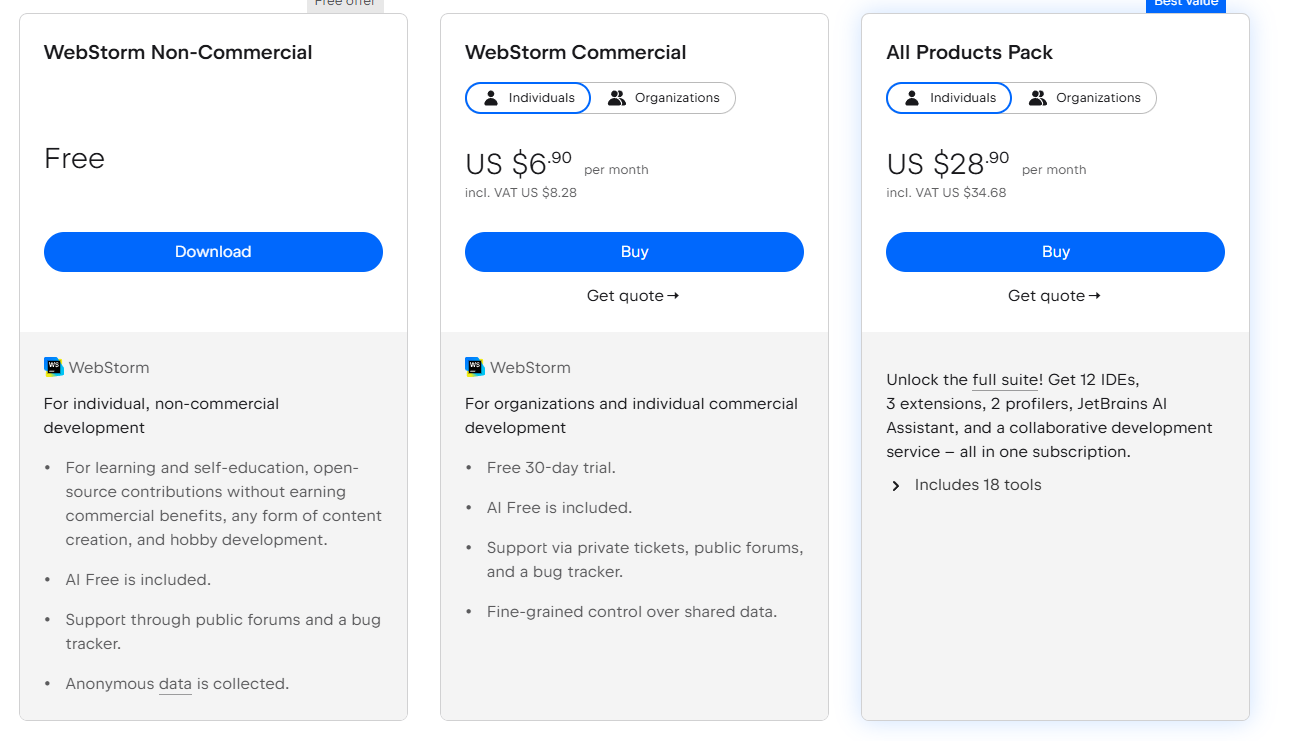
Task: Buy the WebStorm Commercial subscription
Action: [x=634, y=252]
